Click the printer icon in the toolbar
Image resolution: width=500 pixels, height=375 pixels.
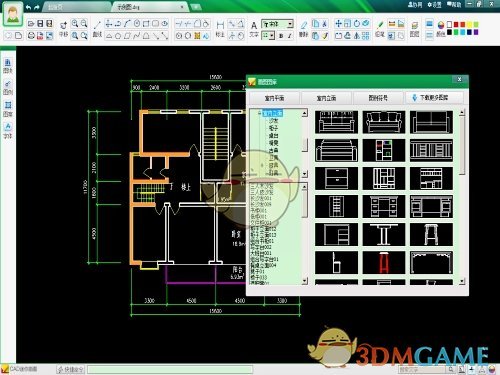point(31,35)
